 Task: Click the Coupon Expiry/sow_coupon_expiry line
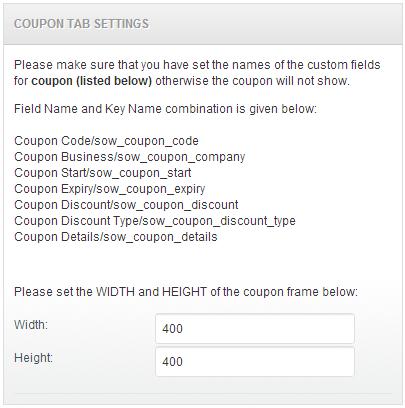(x=110, y=189)
